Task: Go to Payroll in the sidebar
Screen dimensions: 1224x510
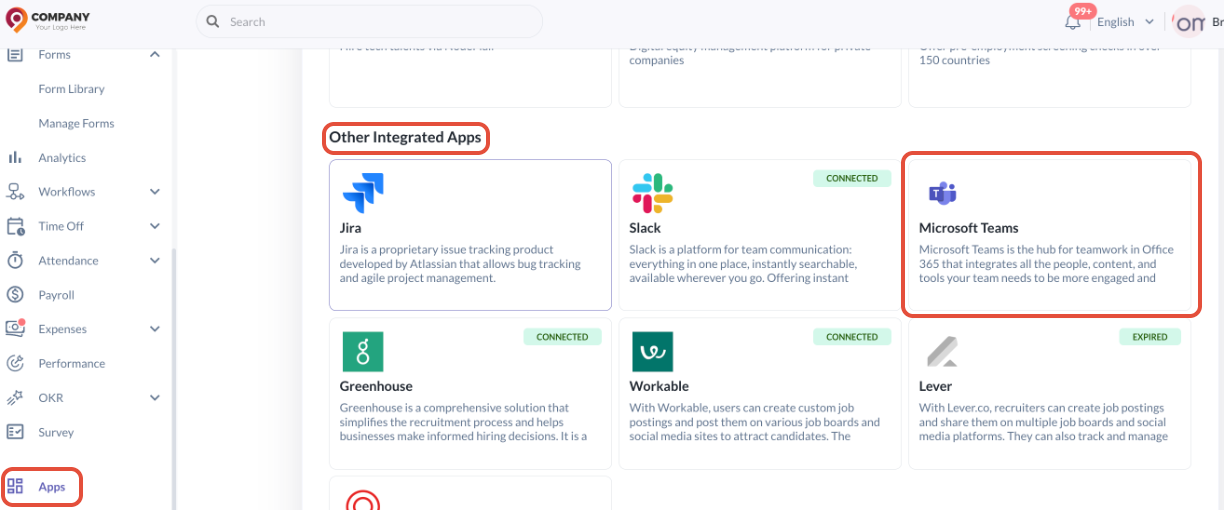Action: click(x=56, y=295)
